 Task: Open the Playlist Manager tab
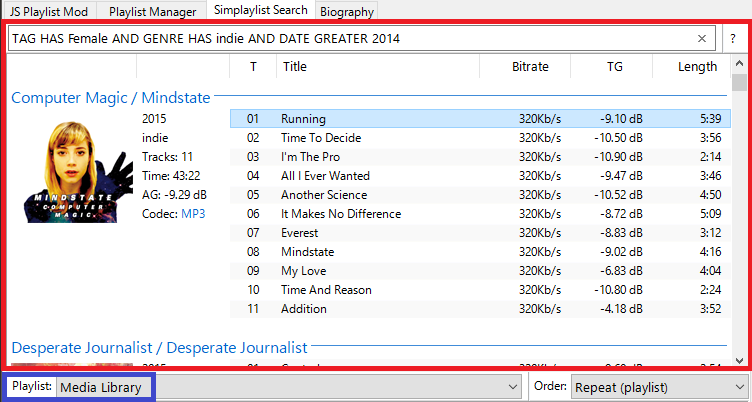coord(153,11)
